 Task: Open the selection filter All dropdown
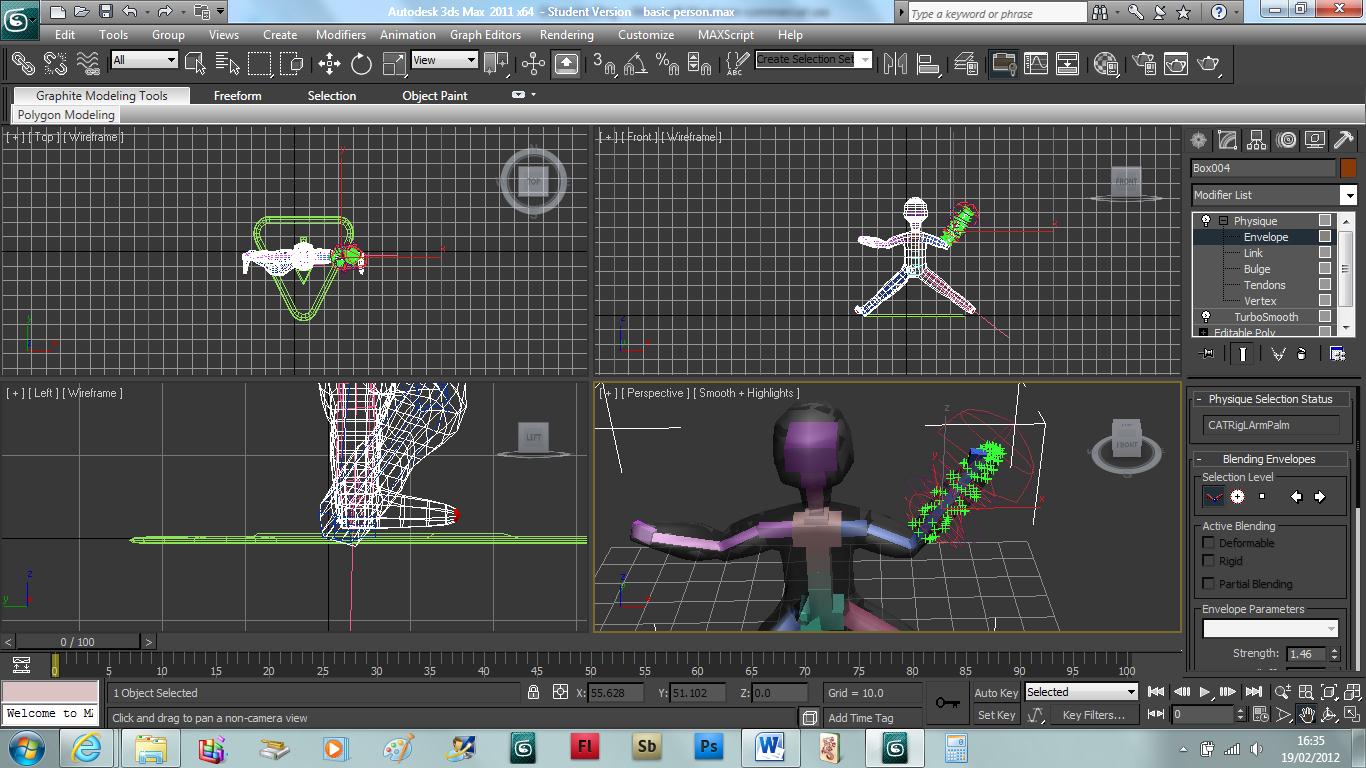[170, 60]
